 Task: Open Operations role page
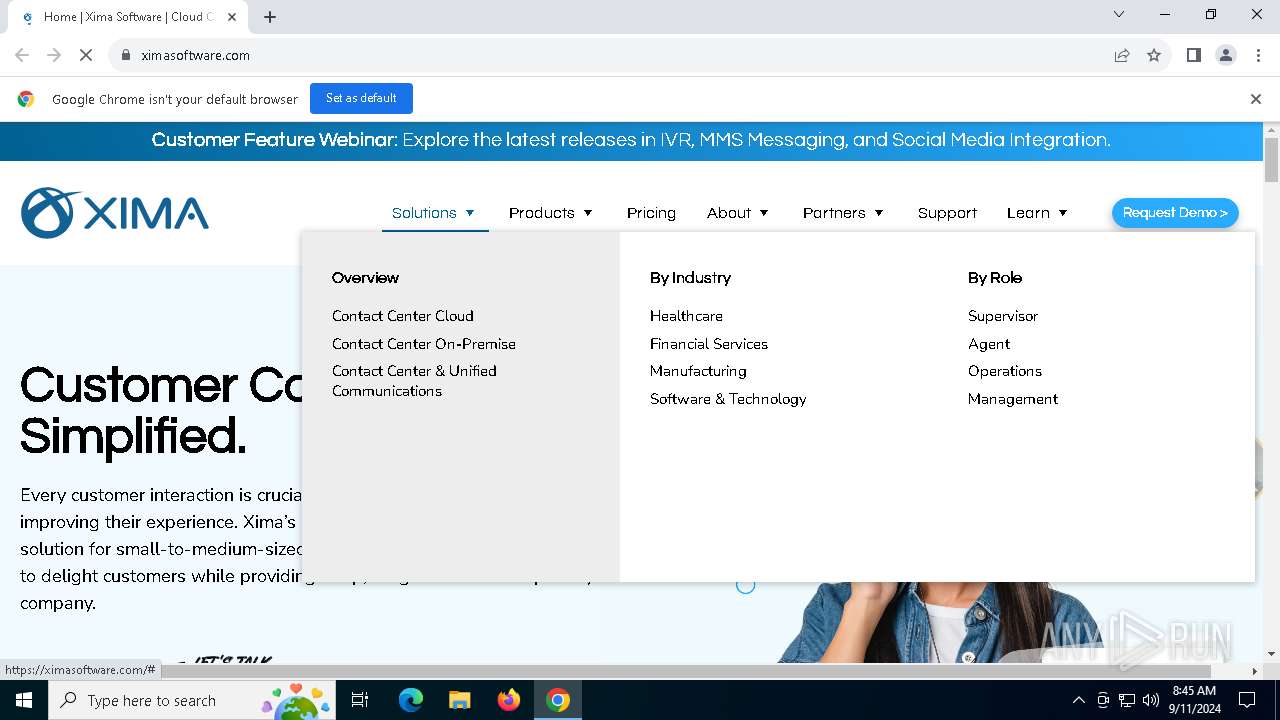click(x=1005, y=371)
